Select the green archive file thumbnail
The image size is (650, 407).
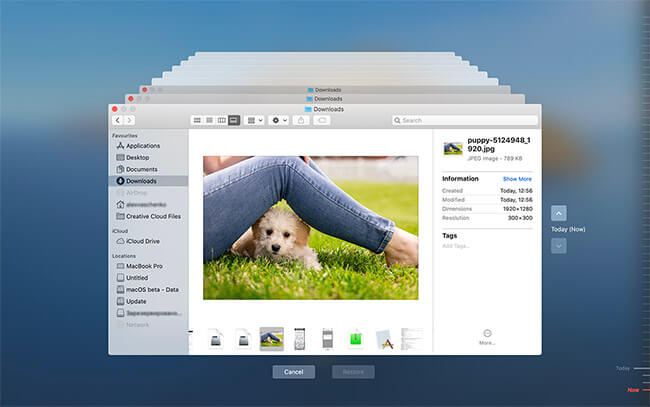coord(355,339)
